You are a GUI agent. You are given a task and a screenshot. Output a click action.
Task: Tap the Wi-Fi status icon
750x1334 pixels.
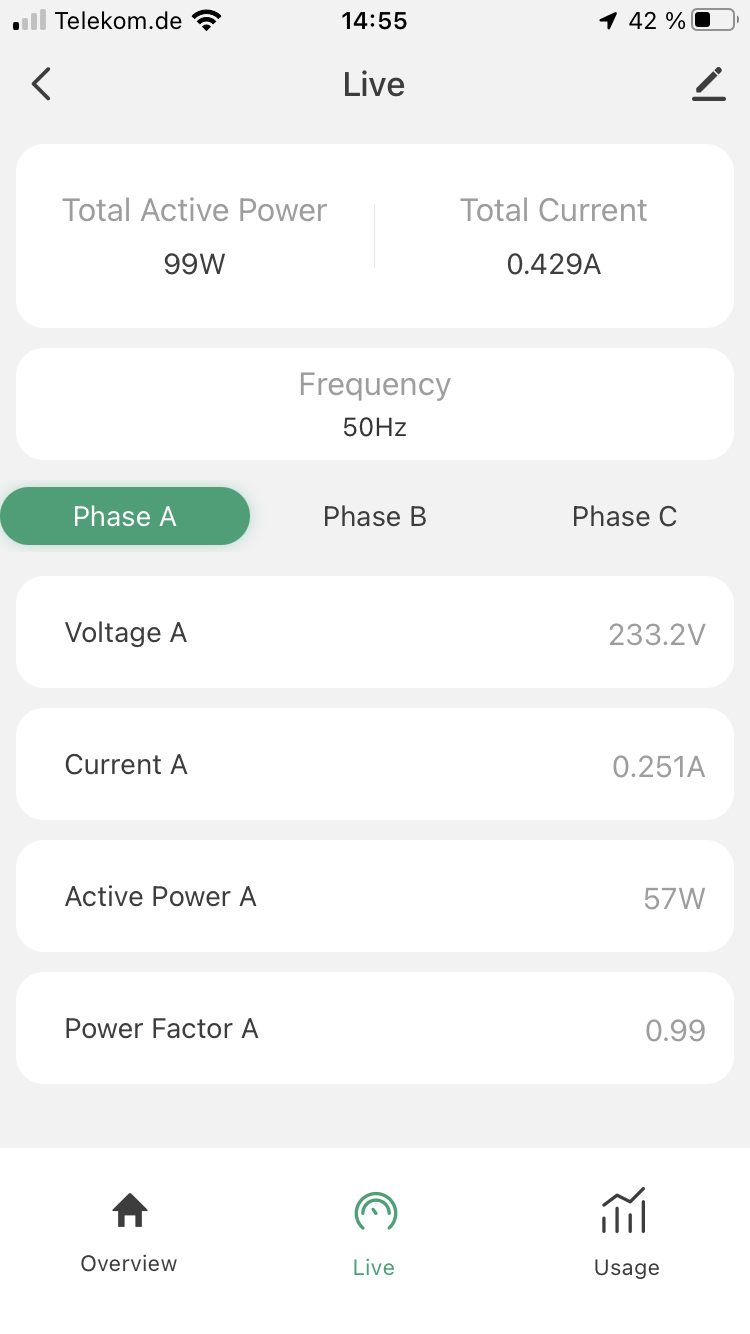coord(207,21)
